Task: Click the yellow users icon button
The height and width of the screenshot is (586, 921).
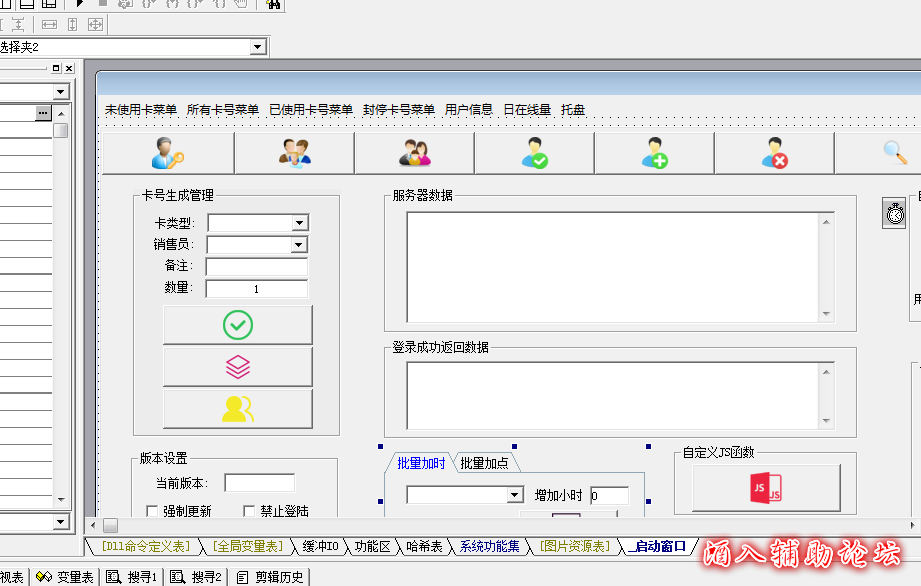Action: [x=238, y=409]
